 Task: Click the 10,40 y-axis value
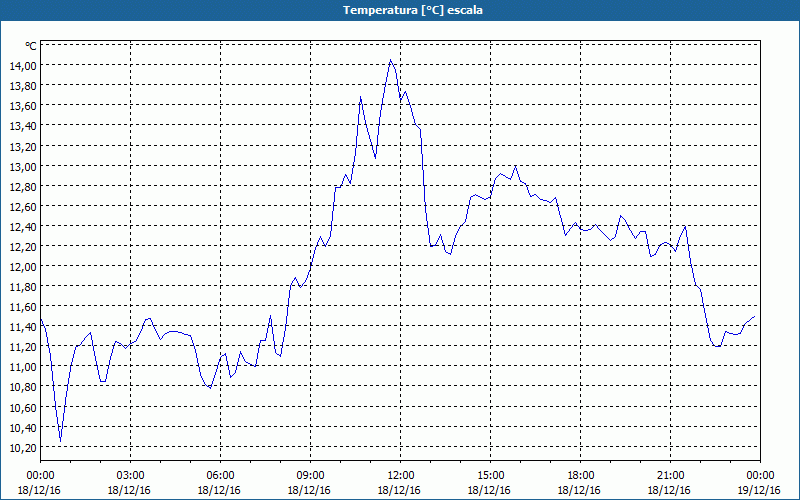tap(22, 427)
